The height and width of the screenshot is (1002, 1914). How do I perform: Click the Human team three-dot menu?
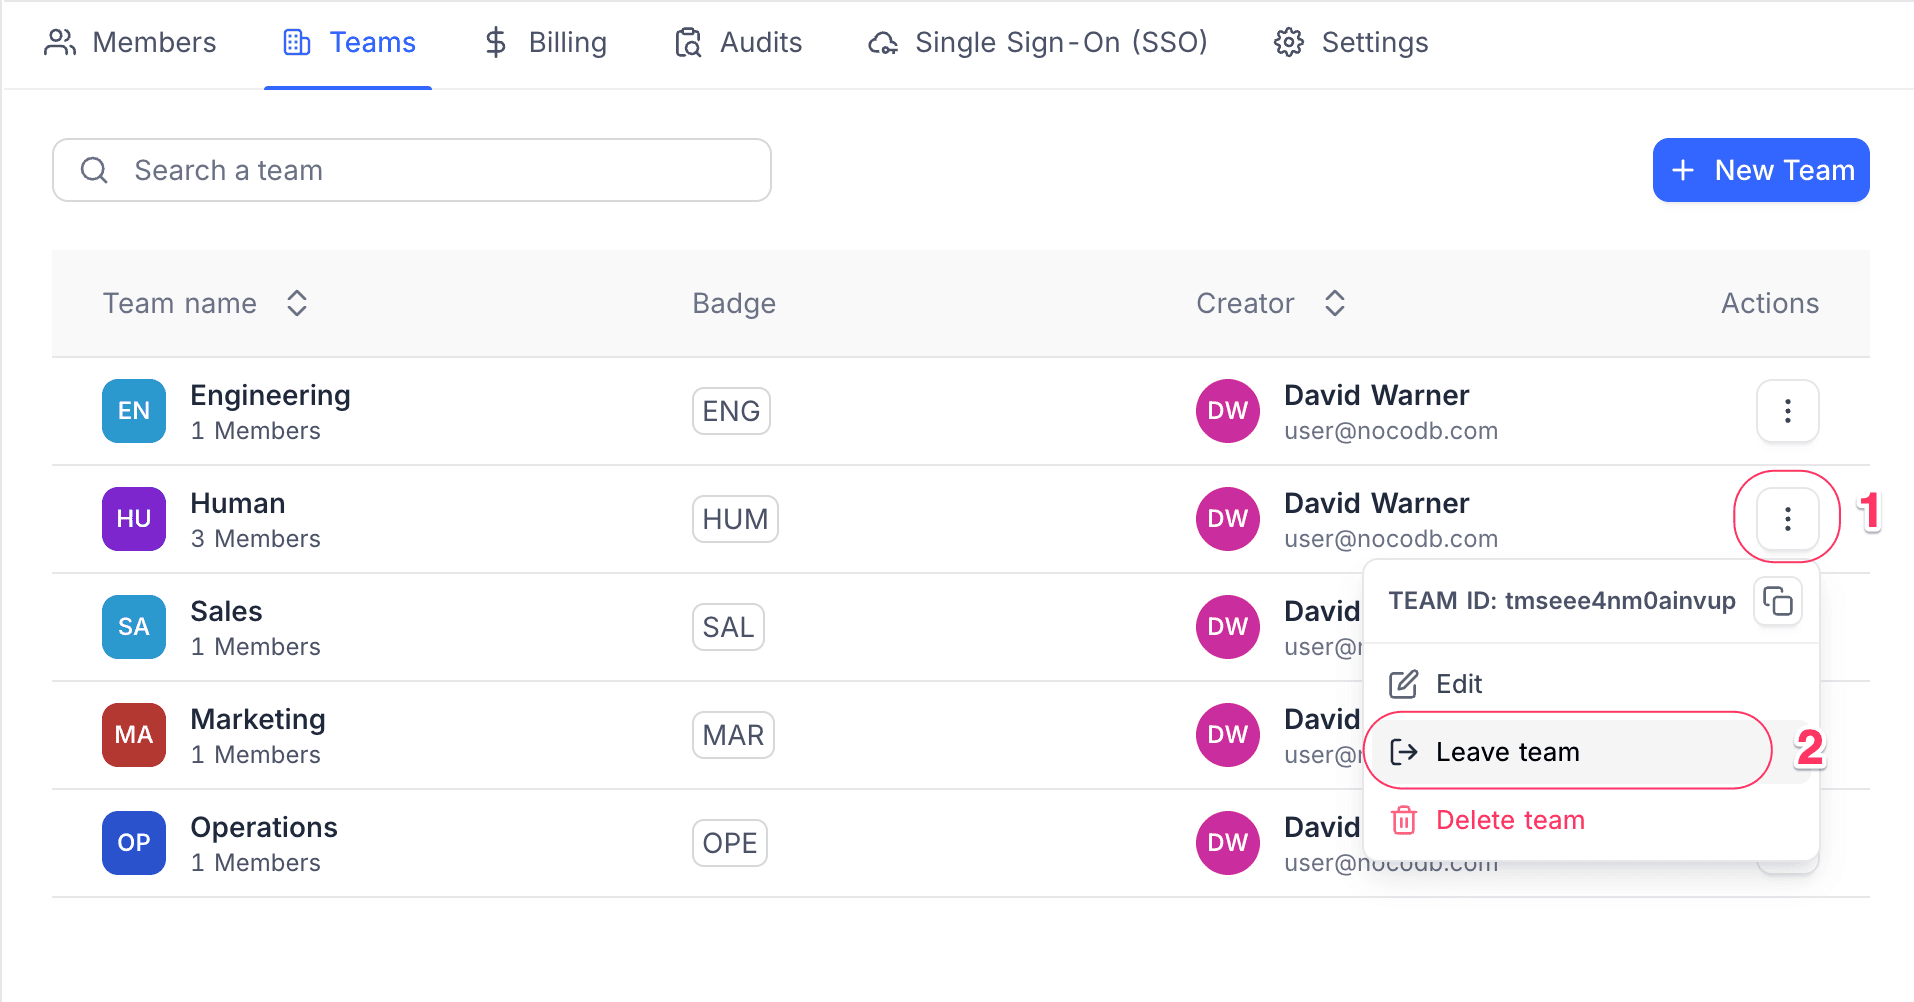tap(1787, 518)
